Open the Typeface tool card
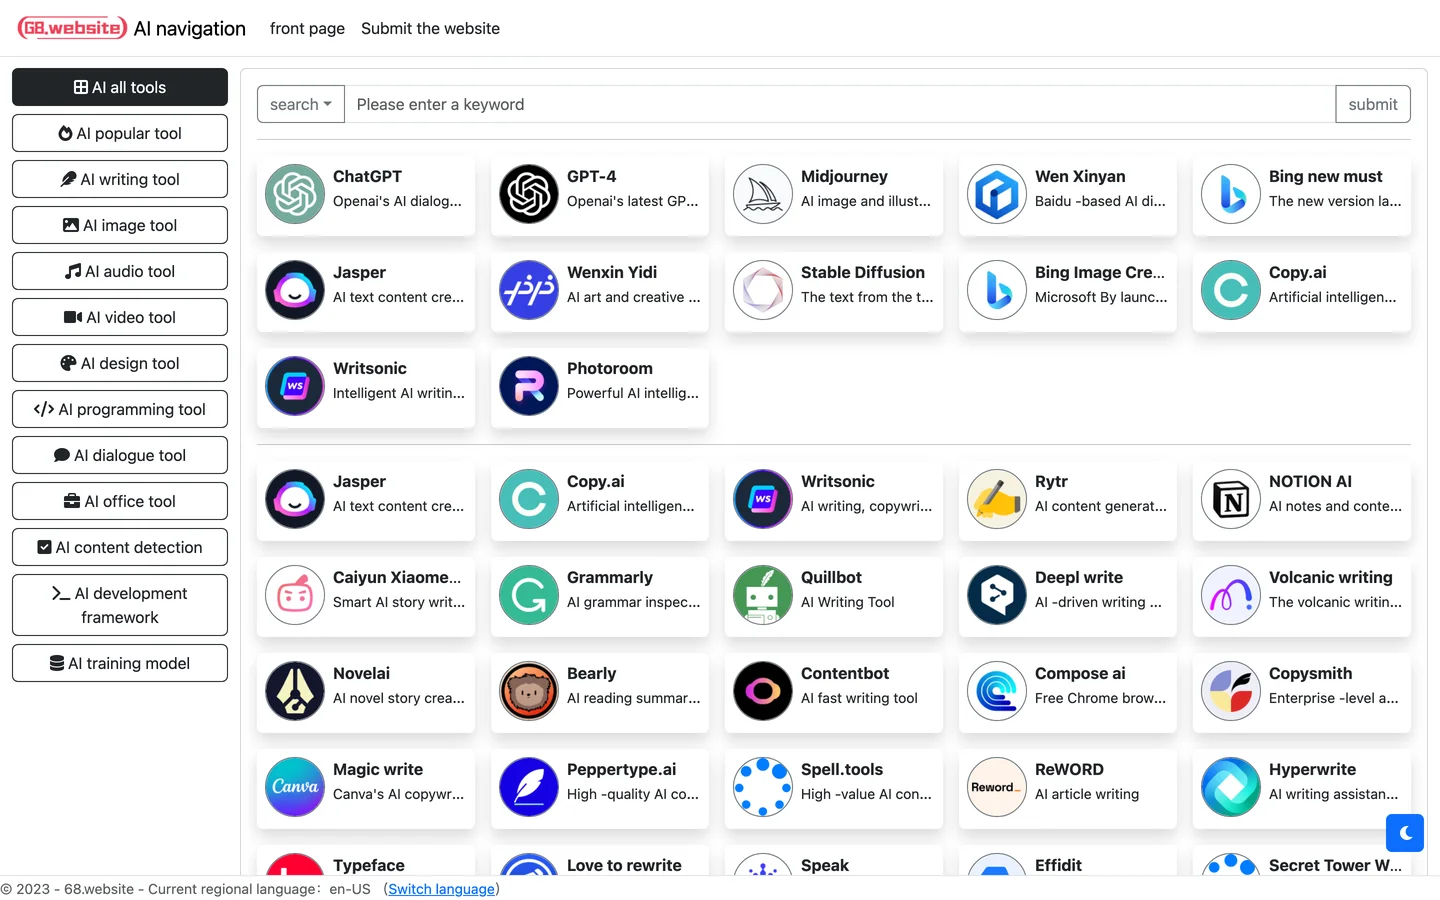 click(x=366, y=861)
